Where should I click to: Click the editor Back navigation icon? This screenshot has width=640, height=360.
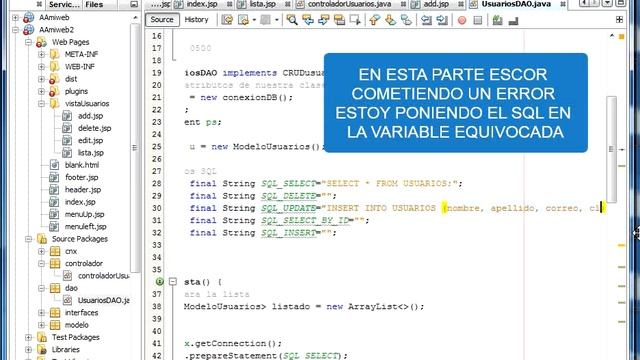[x=243, y=20]
